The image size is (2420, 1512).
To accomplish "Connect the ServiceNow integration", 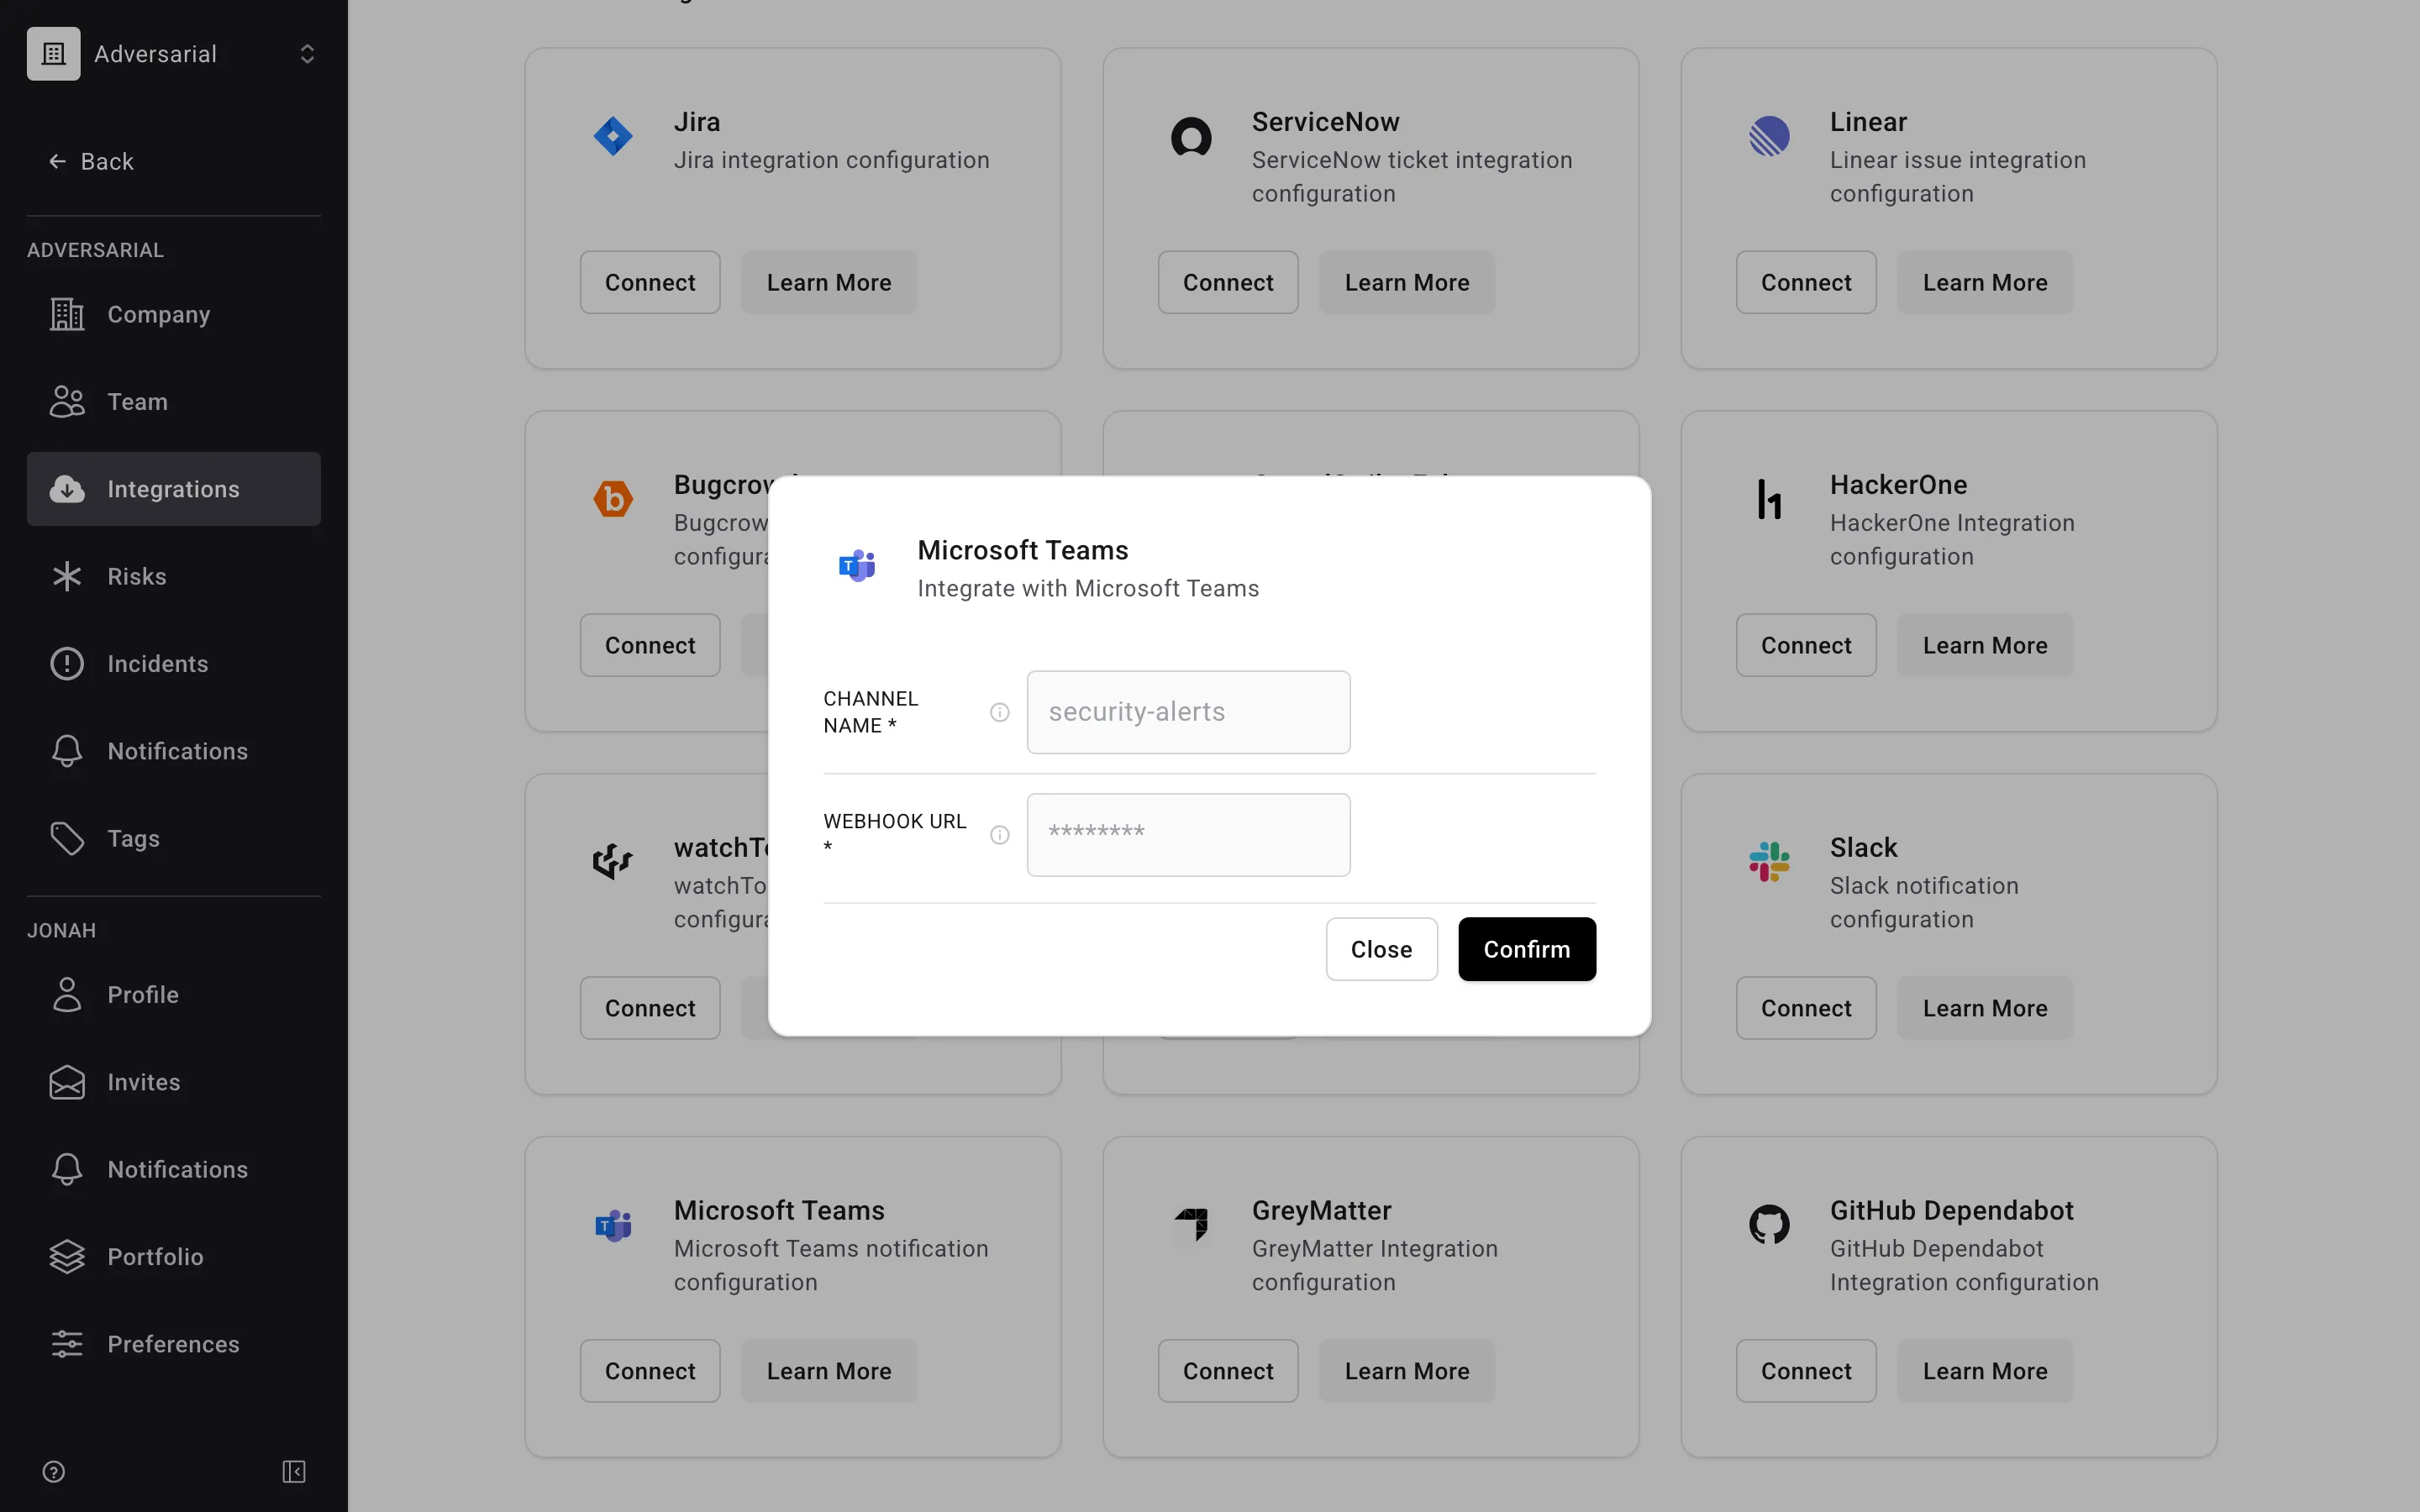I will [1228, 282].
